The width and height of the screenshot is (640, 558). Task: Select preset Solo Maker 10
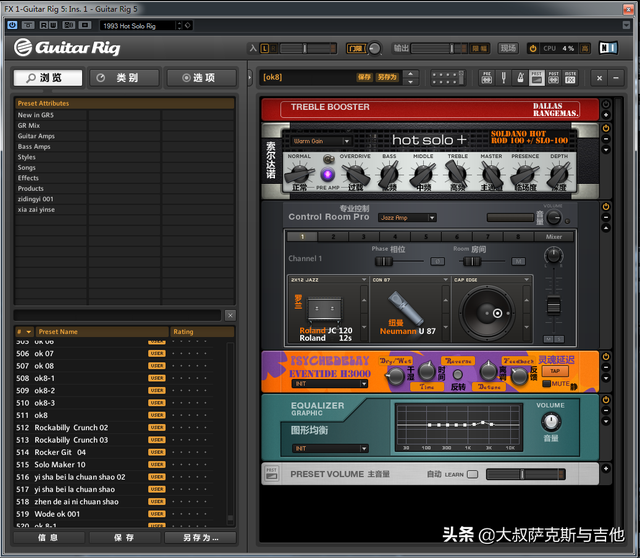coord(113,465)
